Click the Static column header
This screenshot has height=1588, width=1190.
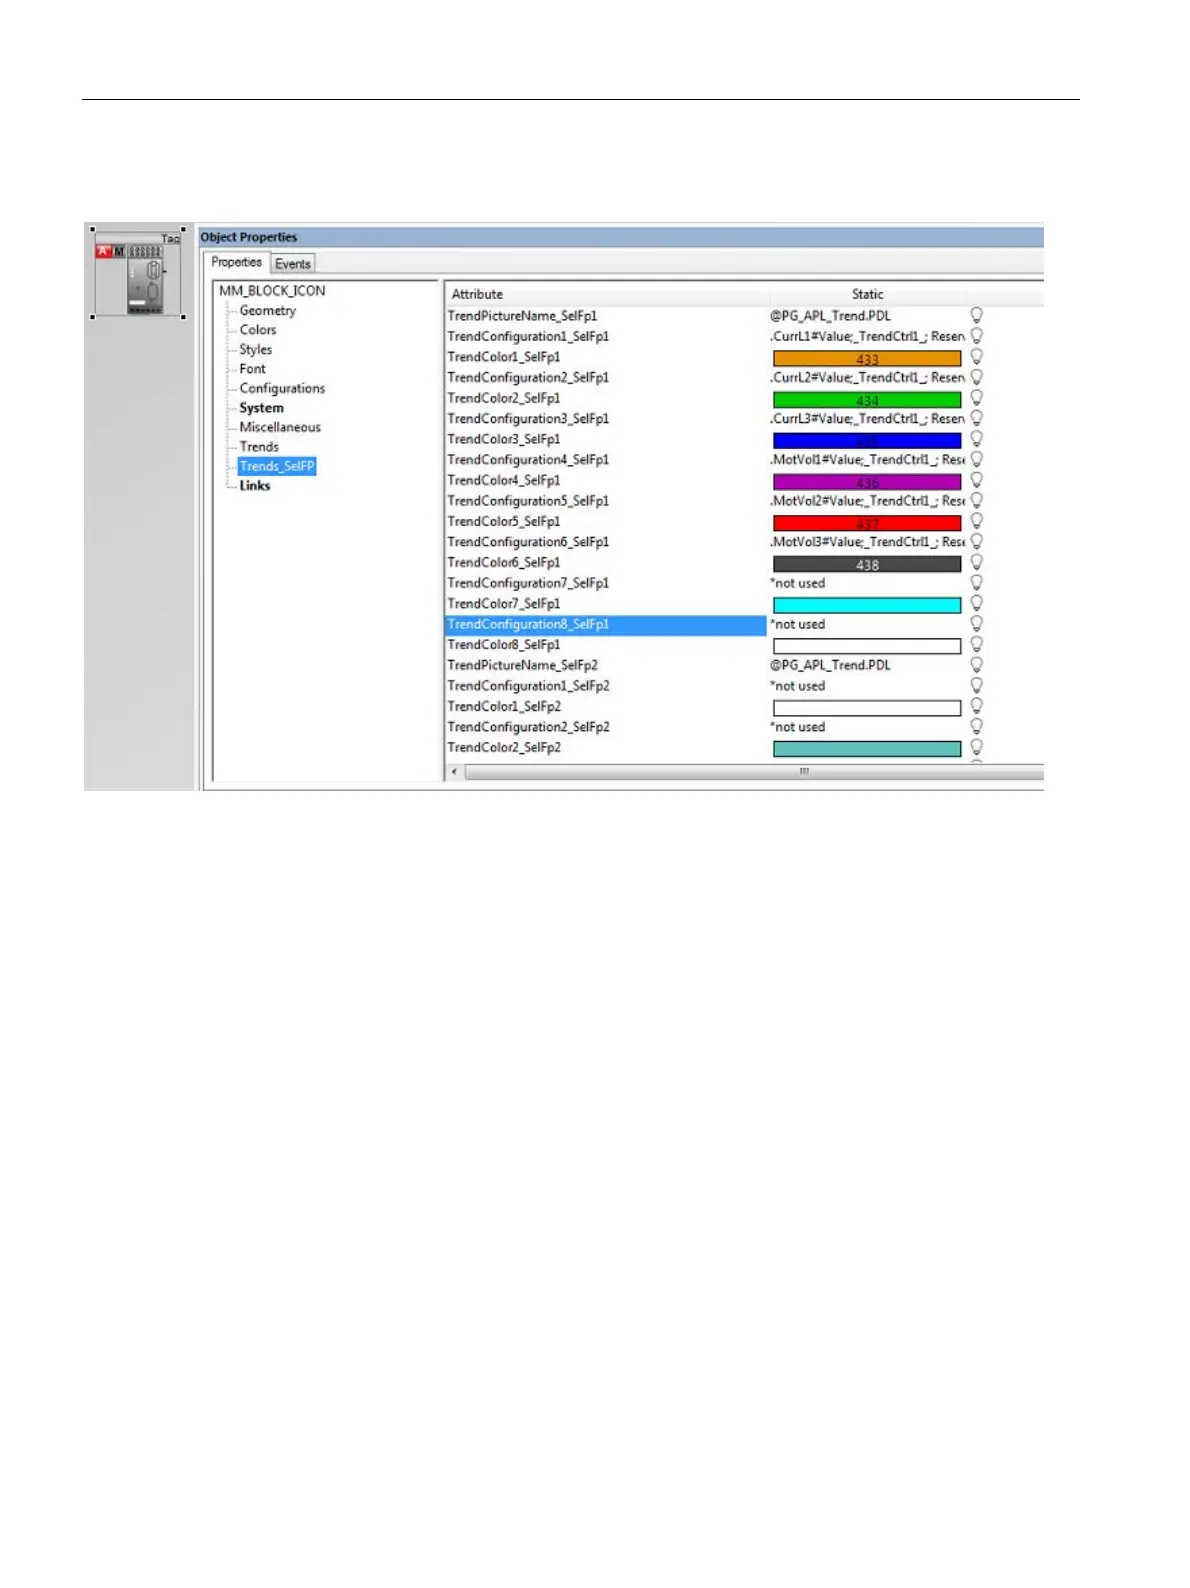pos(867,294)
